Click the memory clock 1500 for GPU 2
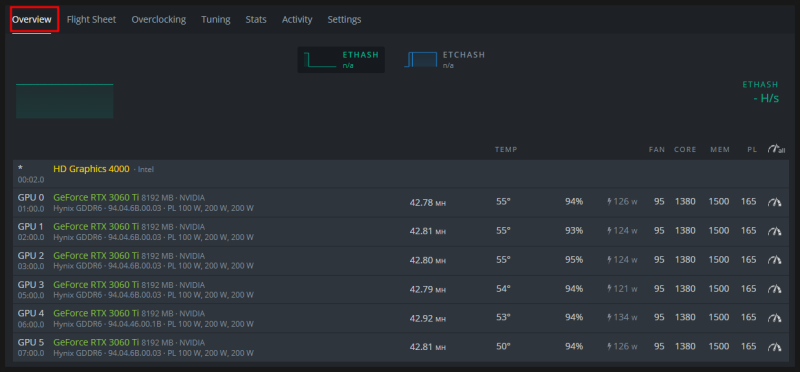The height and width of the screenshot is (372, 800). click(718, 260)
